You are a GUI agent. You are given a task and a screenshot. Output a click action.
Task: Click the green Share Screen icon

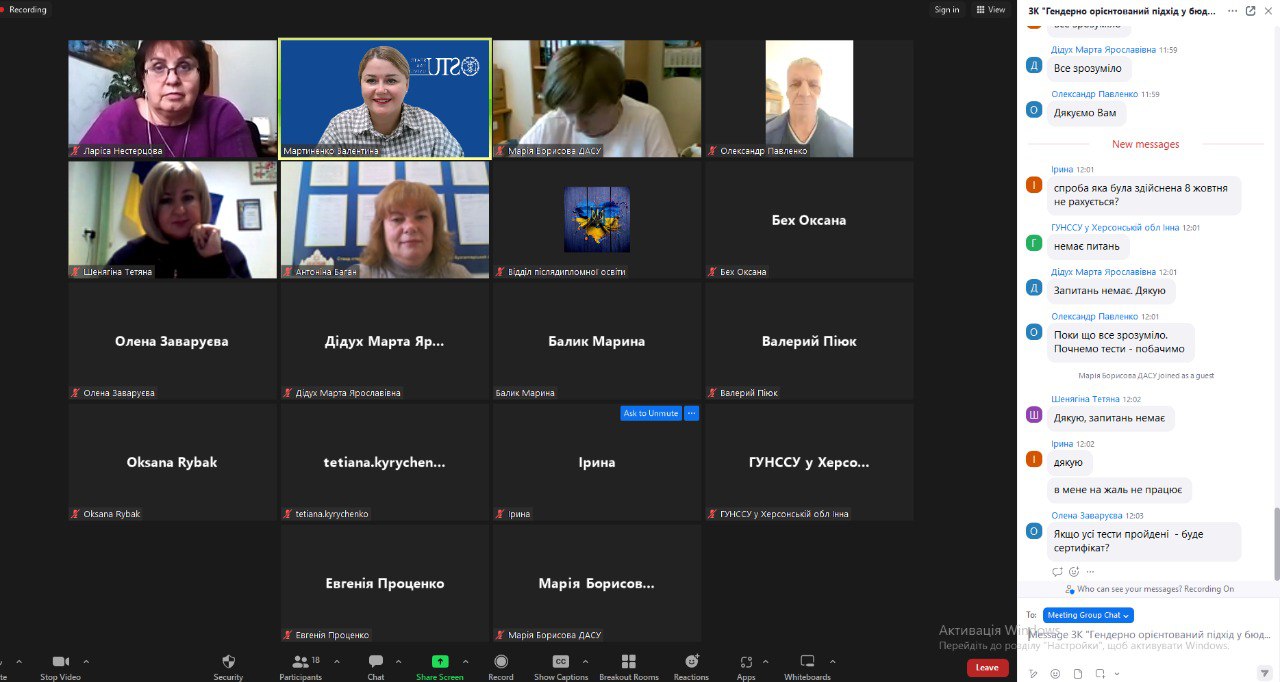[x=440, y=662]
